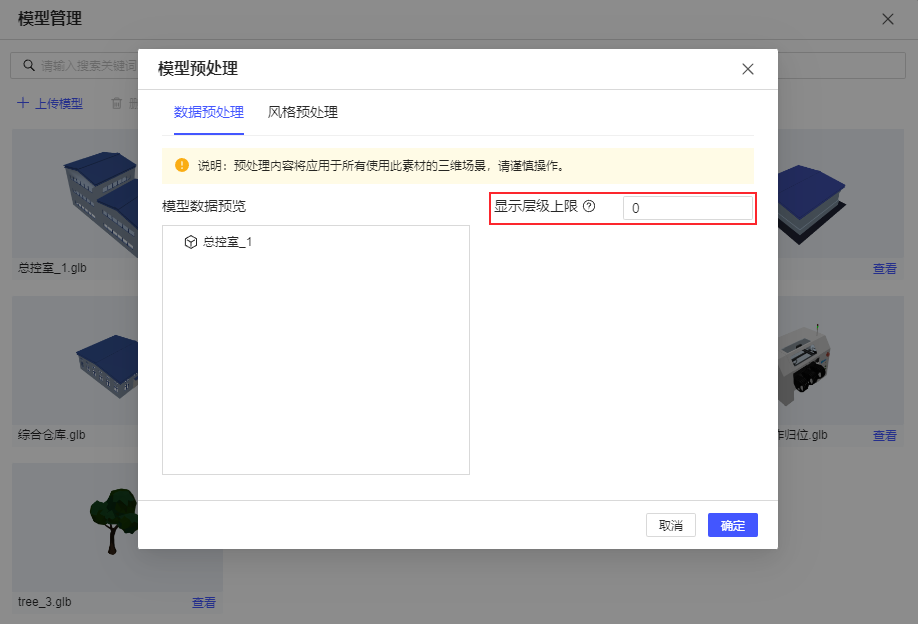Click the search keyword input box
918x624 pixels.
70,64
